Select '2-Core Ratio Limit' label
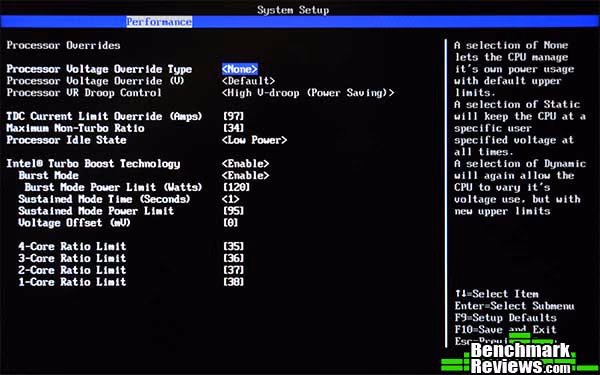 72,270
